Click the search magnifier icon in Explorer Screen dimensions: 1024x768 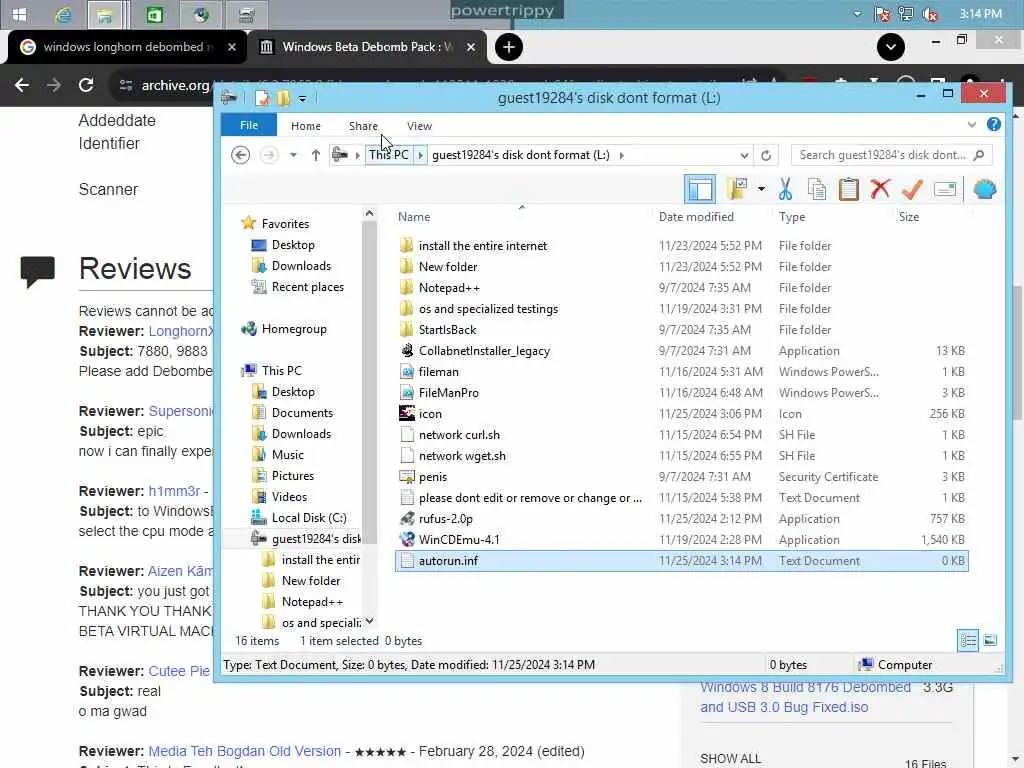coord(978,155)
